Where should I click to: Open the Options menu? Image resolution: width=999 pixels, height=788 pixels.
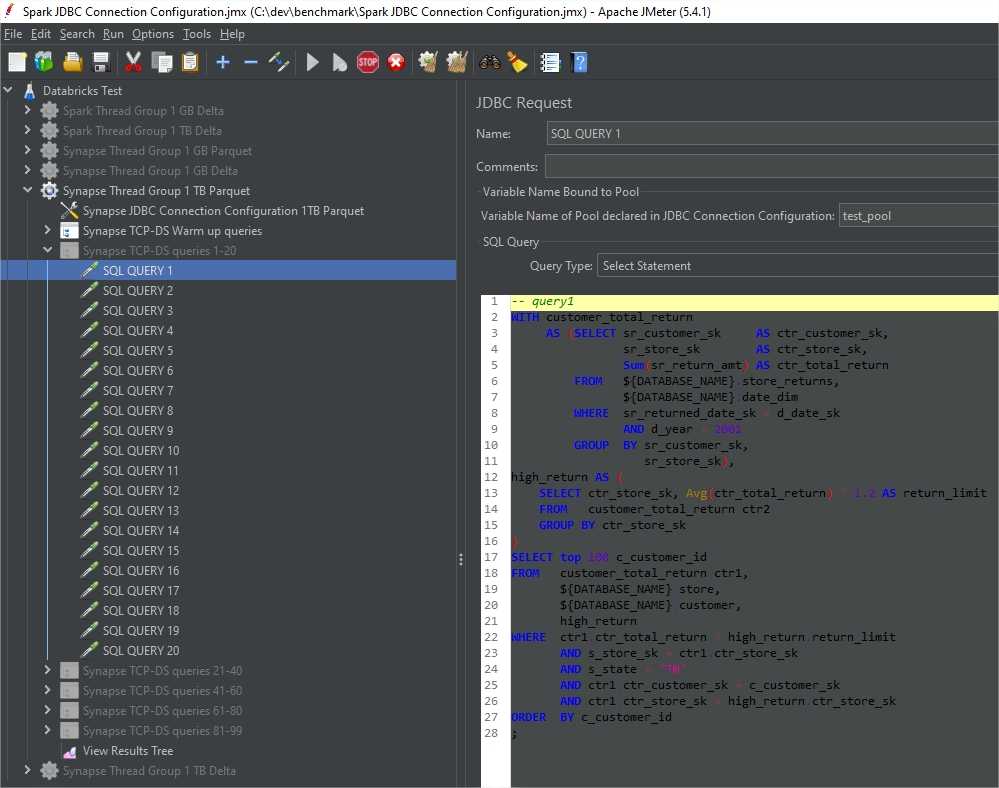[x=152, y=34]
